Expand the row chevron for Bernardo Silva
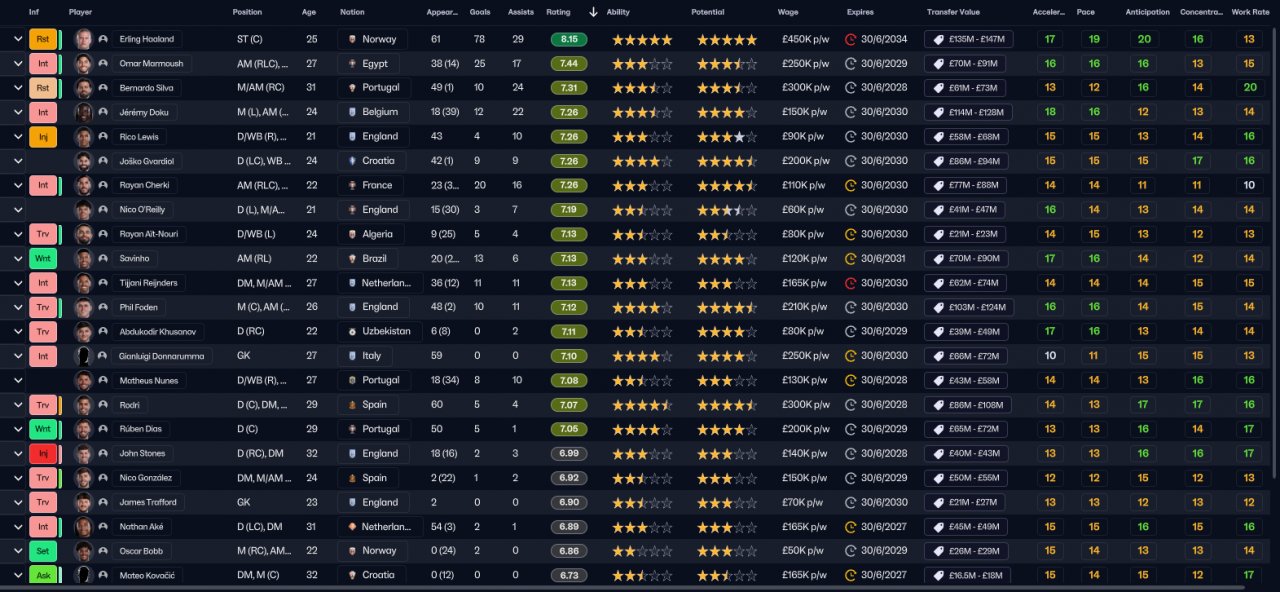The width and height of the screenshot is (1280, 592). point(17,88)
